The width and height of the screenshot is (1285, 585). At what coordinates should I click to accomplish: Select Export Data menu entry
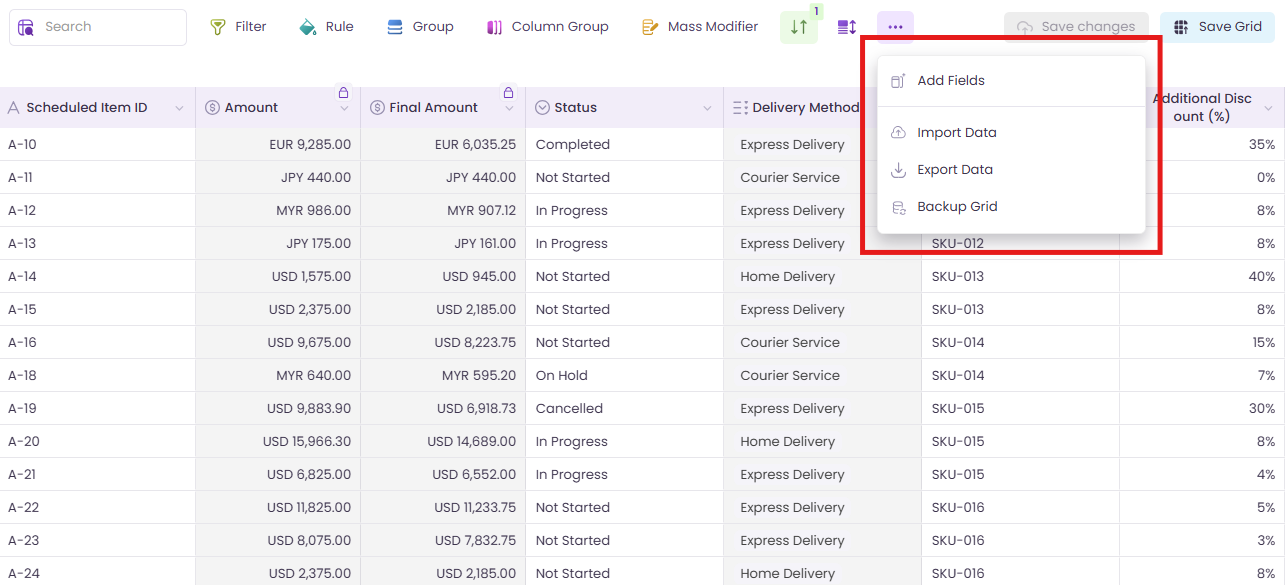[954, 170]
